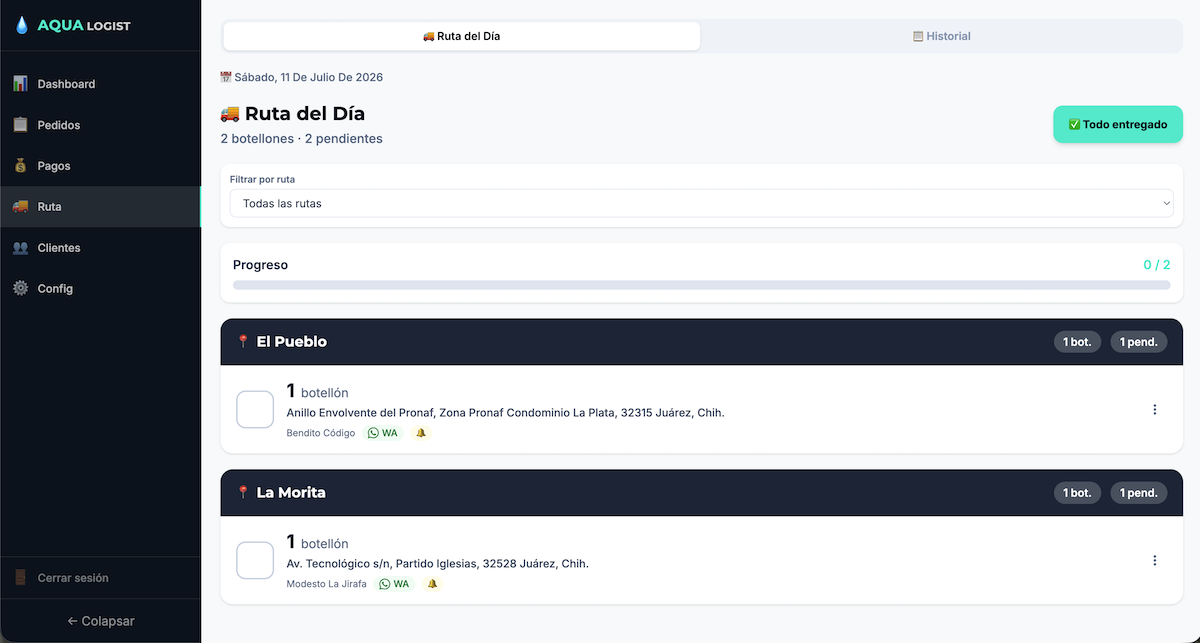The height and width of the screenshot is (643, 1200).
Task: Click the Dashboard chart icon in sidebar
Action: coord(20,84)
